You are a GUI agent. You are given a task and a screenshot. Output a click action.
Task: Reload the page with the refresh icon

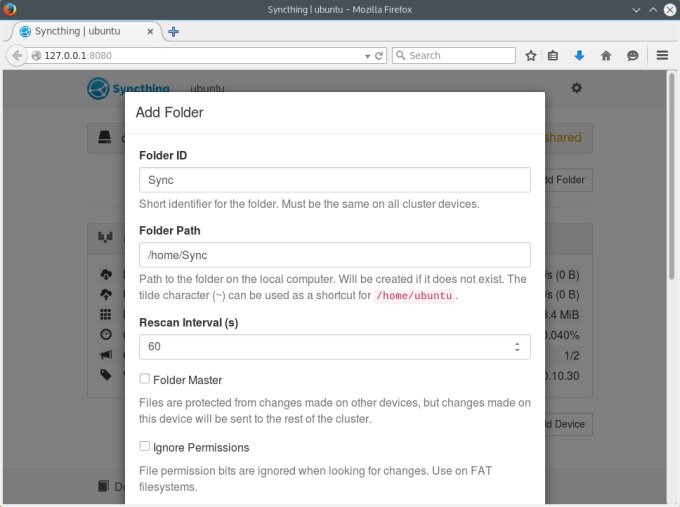[379, 56]
